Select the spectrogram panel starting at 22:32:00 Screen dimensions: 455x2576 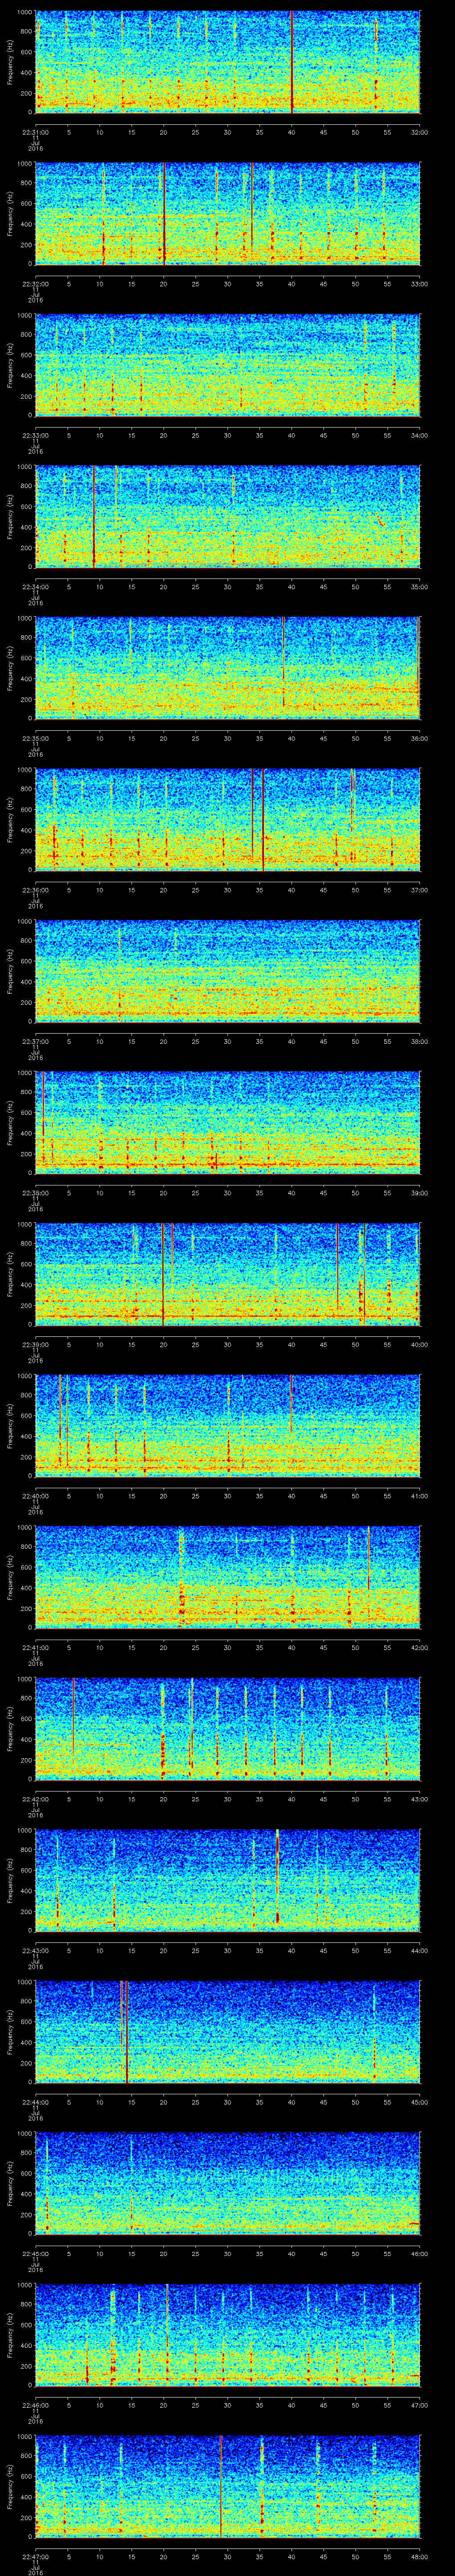228,214
